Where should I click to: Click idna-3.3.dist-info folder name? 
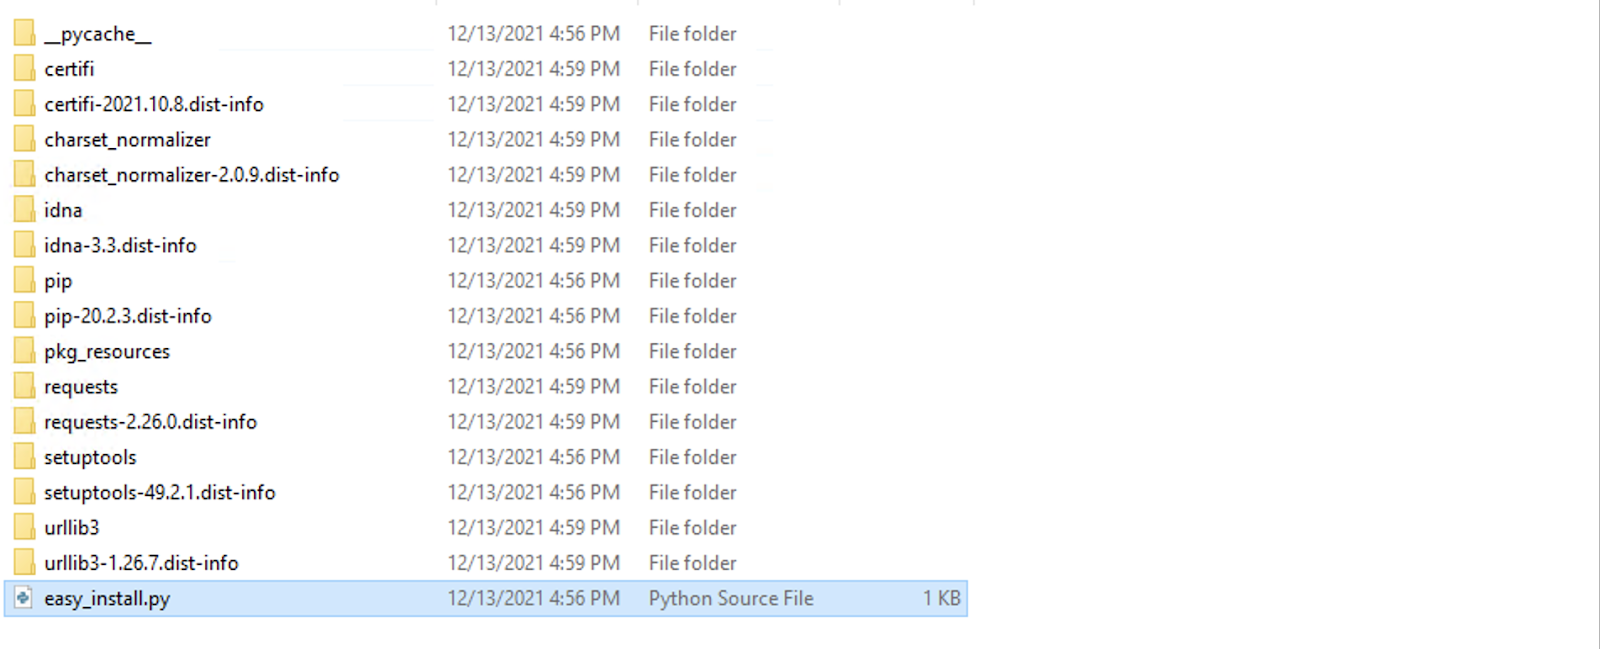point(120,245)
